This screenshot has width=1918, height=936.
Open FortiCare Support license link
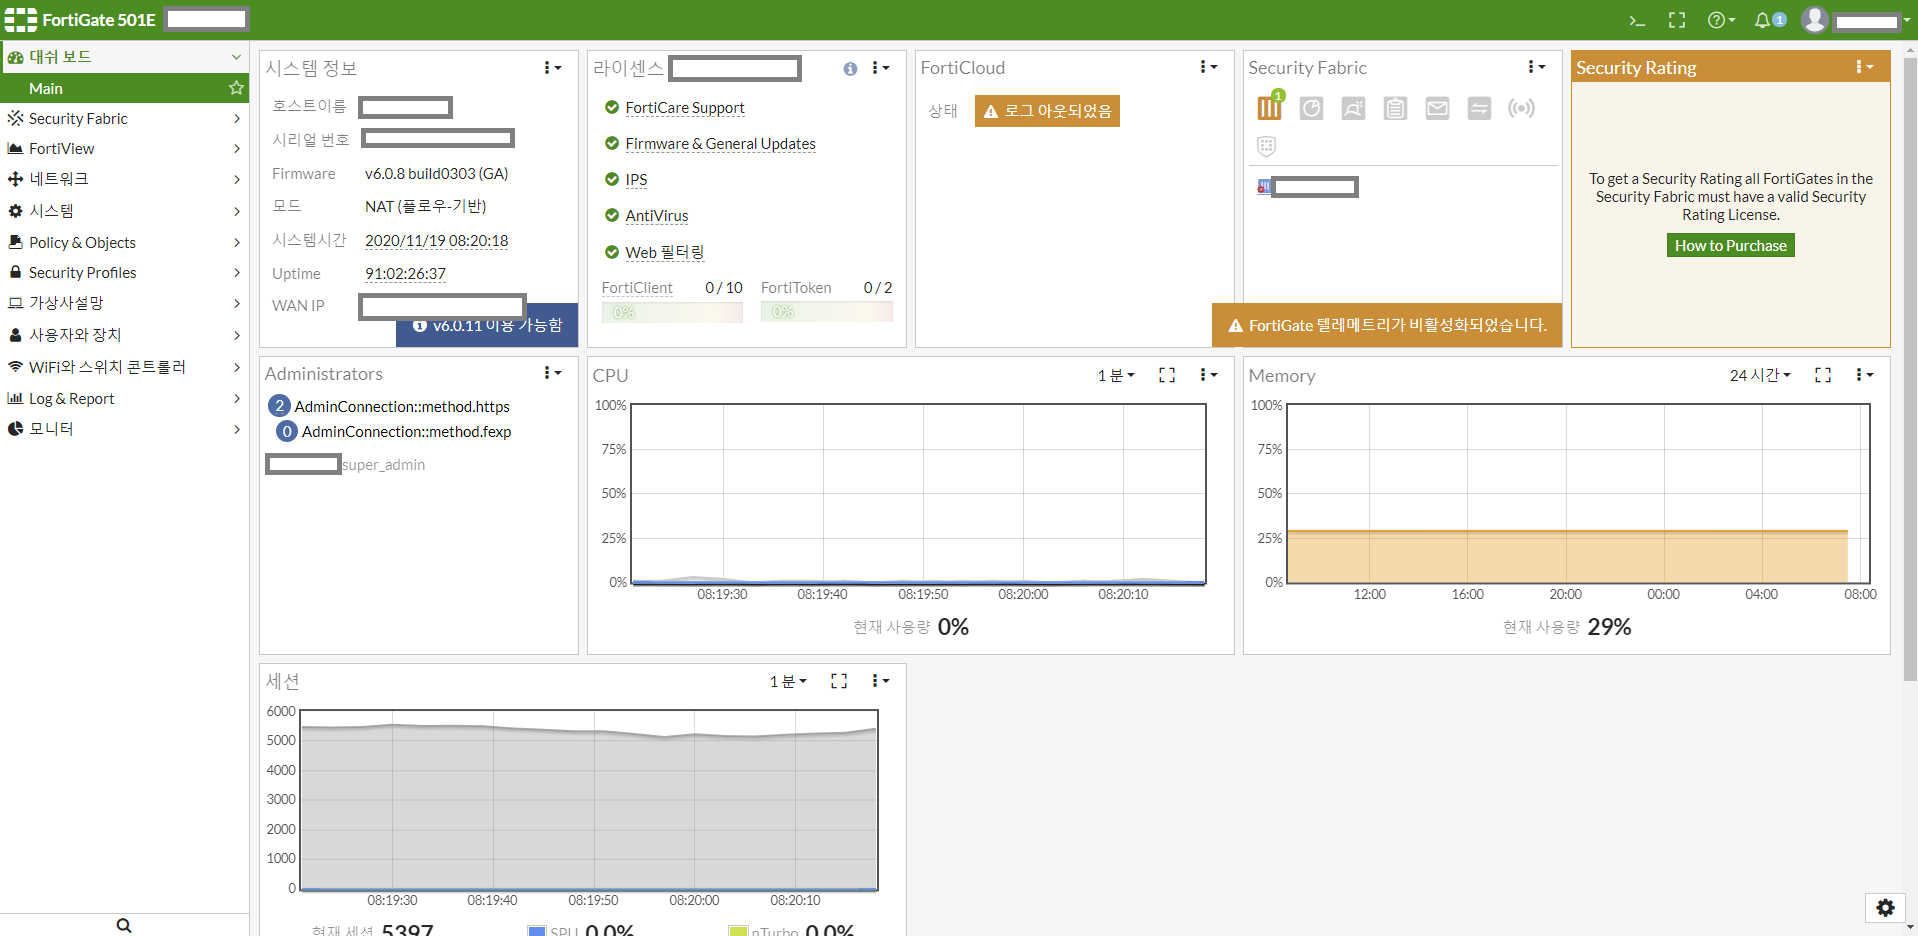pos(685,108)
